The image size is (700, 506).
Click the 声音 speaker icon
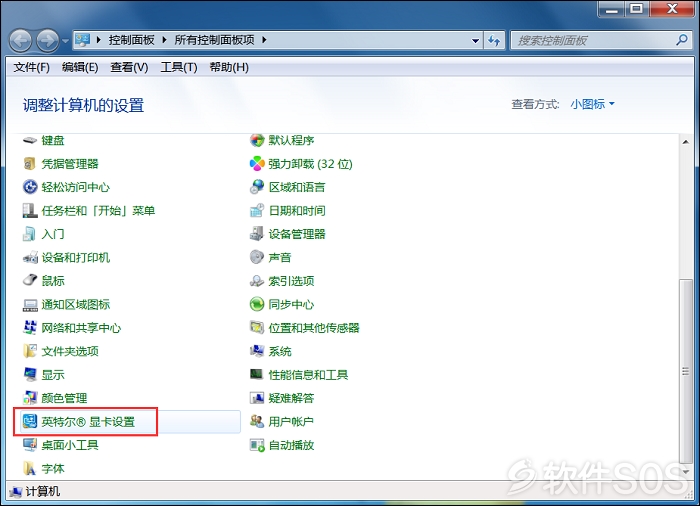(x=257, y=258)
